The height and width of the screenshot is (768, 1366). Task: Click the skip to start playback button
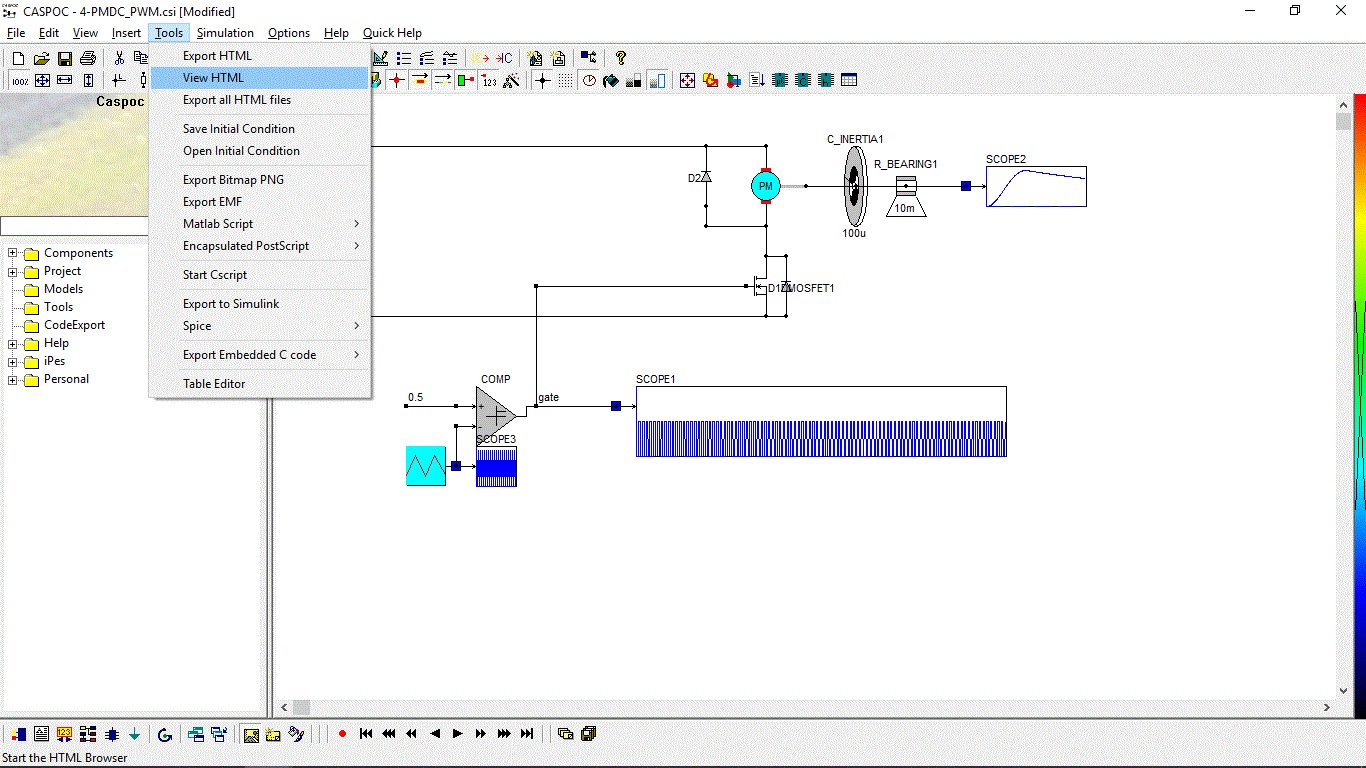point(365,734)
